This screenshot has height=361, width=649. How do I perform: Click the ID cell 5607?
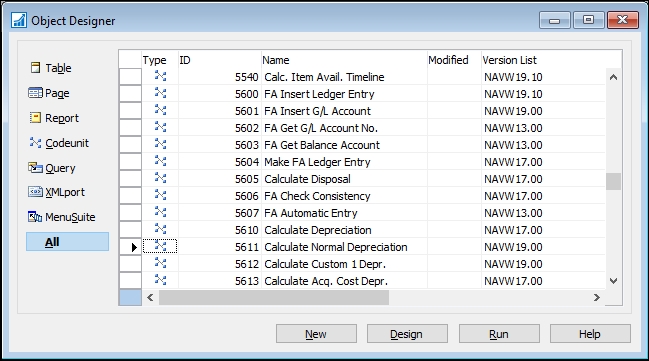220,213
